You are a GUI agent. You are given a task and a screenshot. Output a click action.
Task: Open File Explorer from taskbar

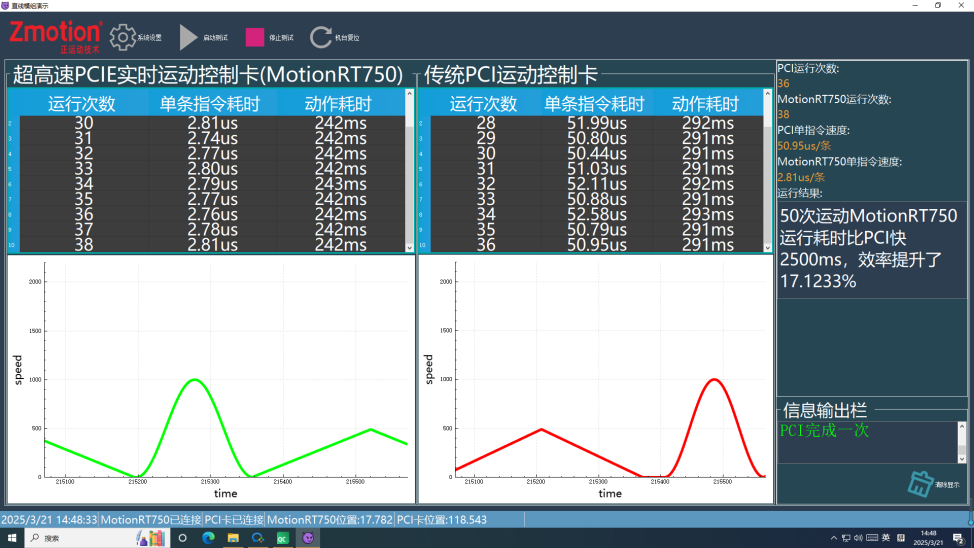click(x=233, y=538)
